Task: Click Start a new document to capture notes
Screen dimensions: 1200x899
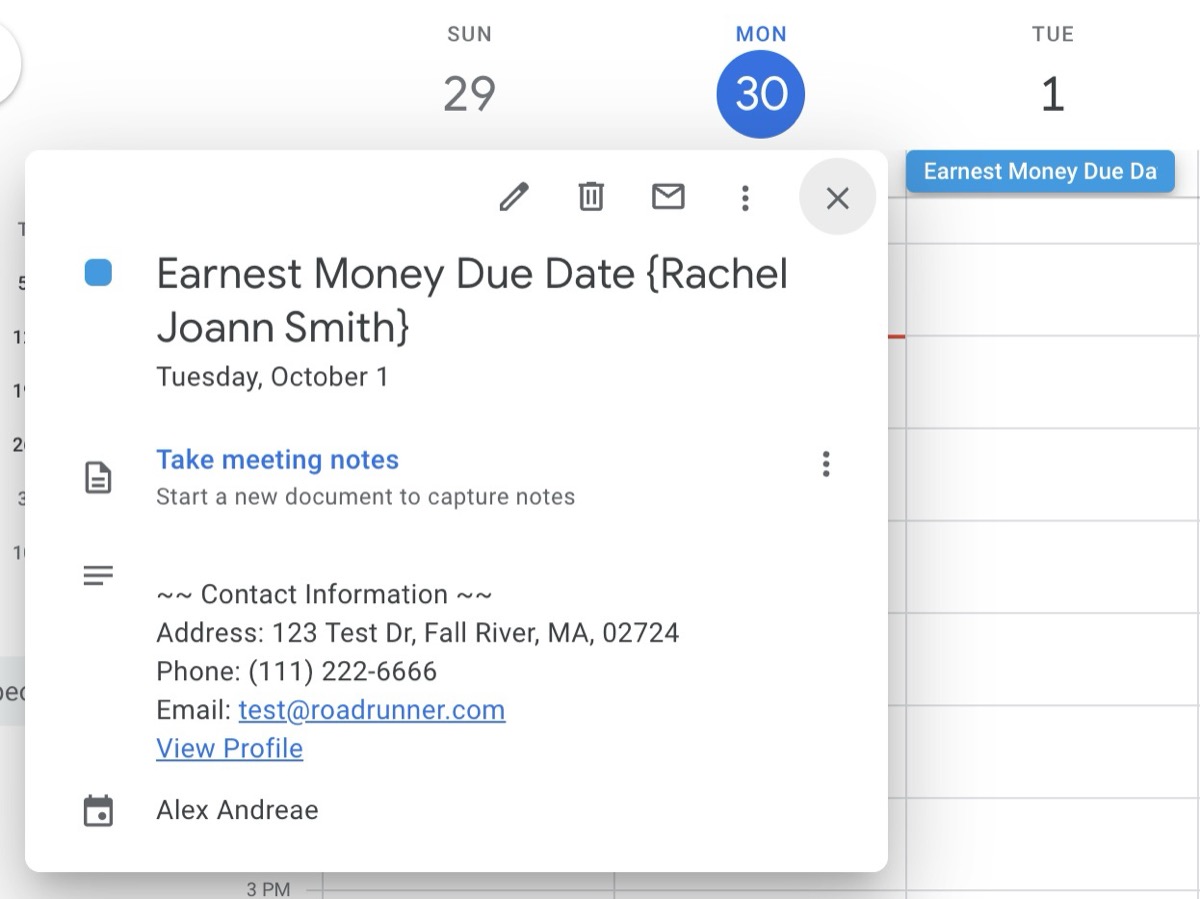Action: (x=366, y=497)
